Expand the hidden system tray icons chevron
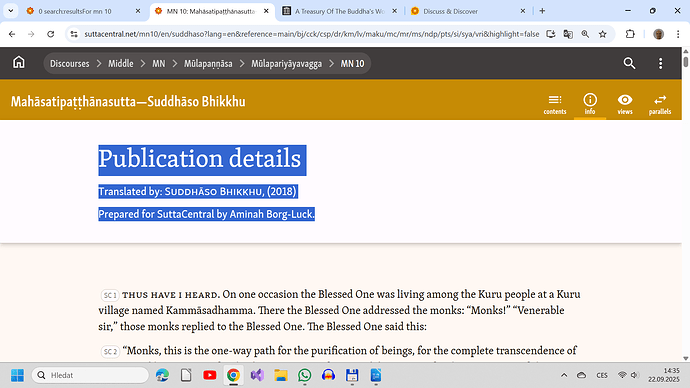This screenshot has width=690, height=388. pyautogui.click(x=564, y=375)
